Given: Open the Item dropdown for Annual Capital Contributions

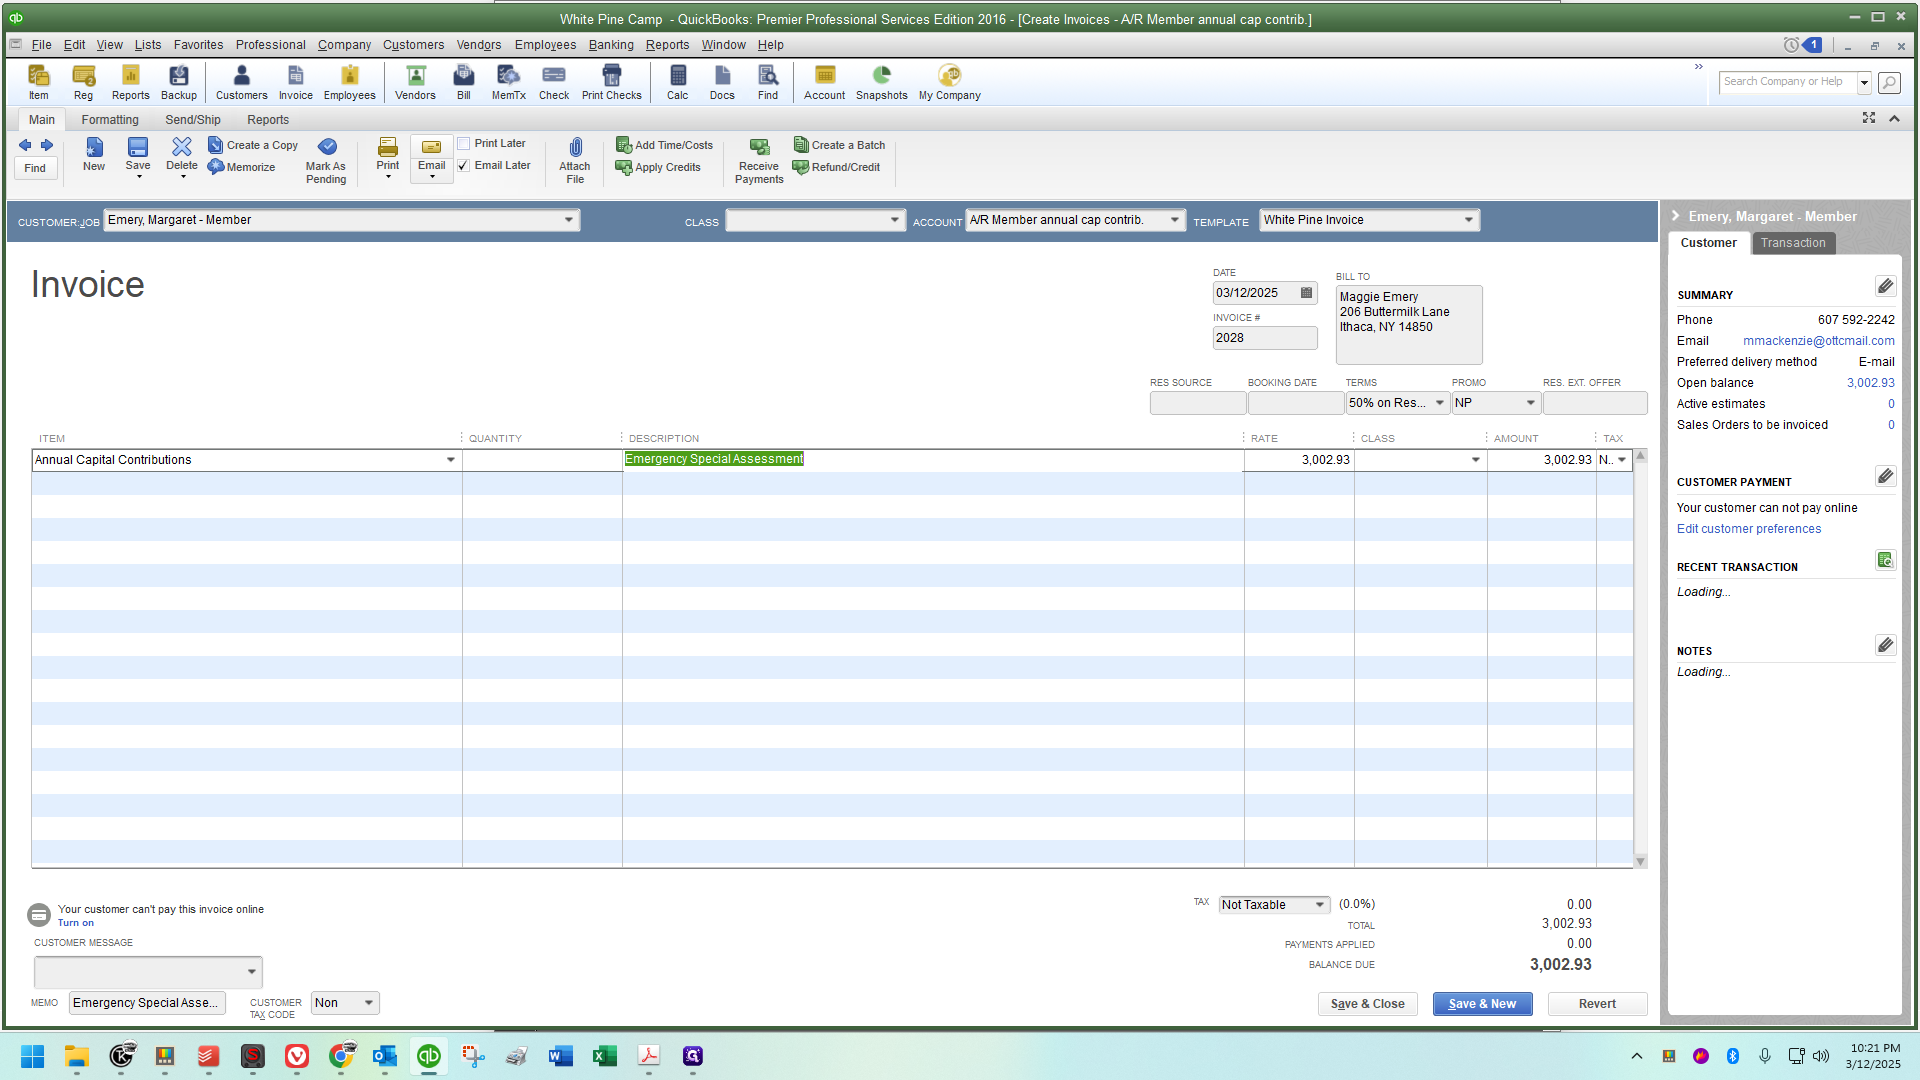Looking at the screenshot, I should 450,460.
